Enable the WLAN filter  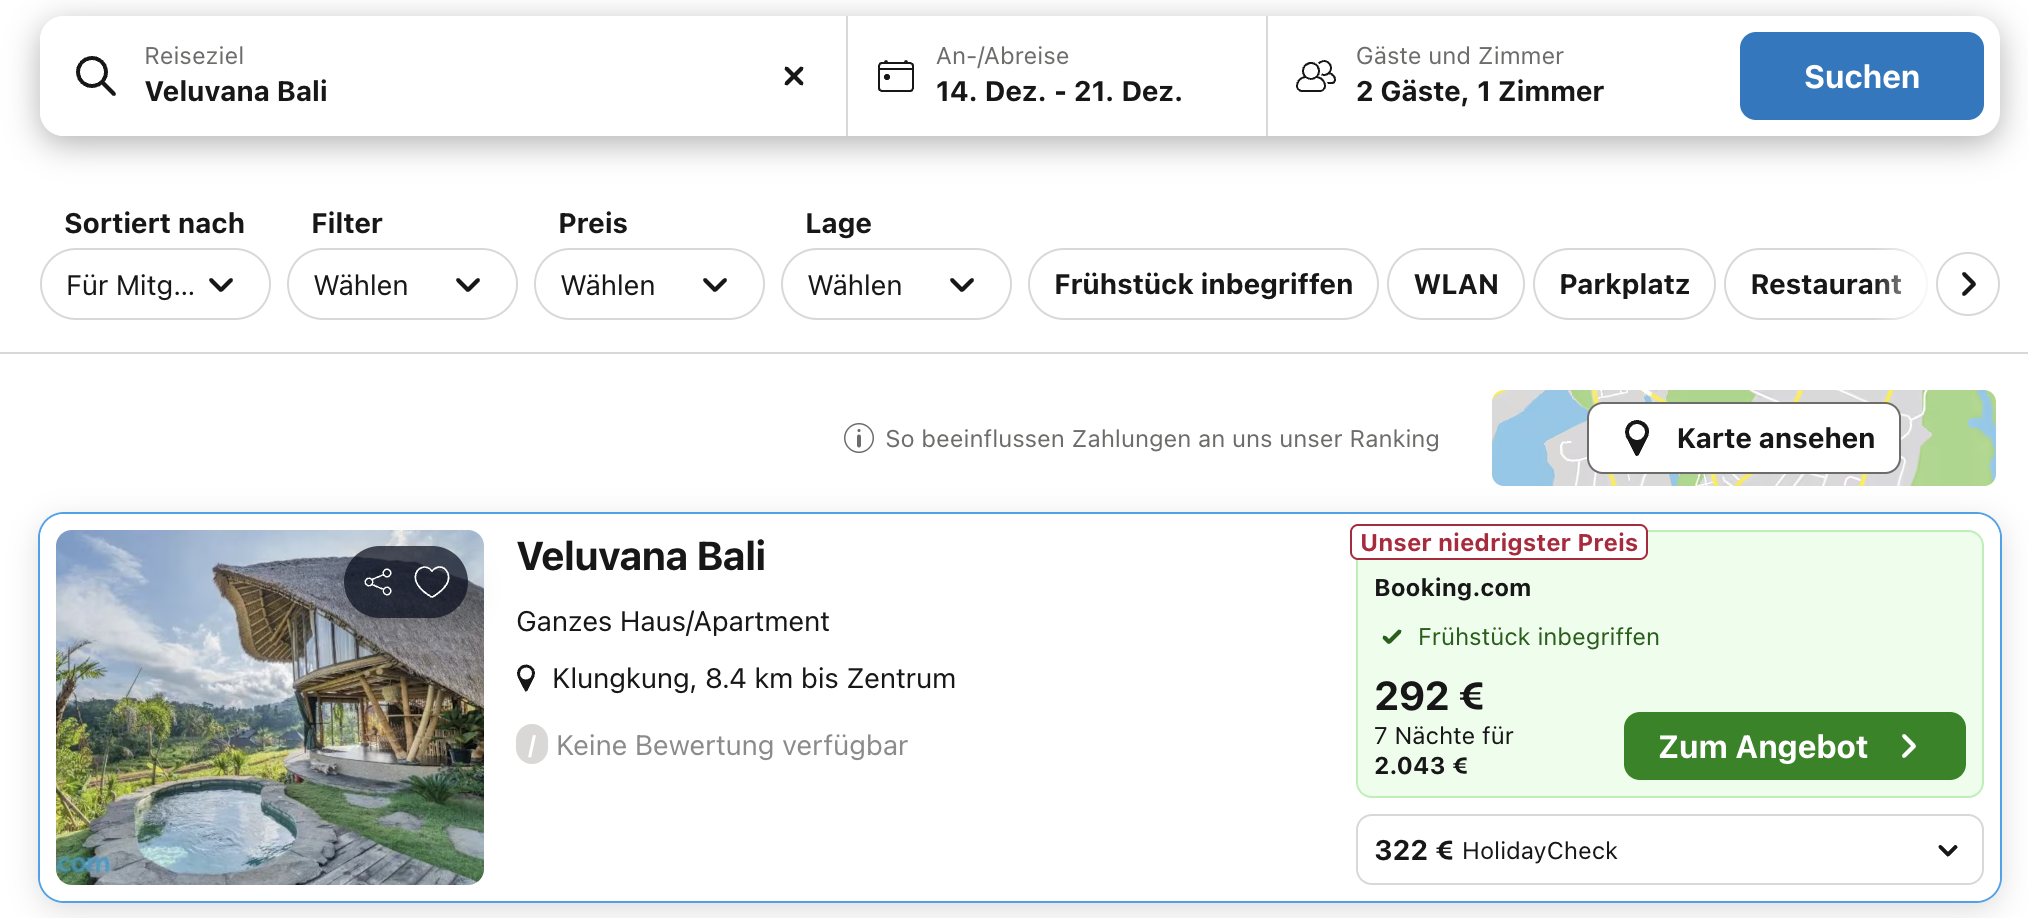click(1455, 284)
